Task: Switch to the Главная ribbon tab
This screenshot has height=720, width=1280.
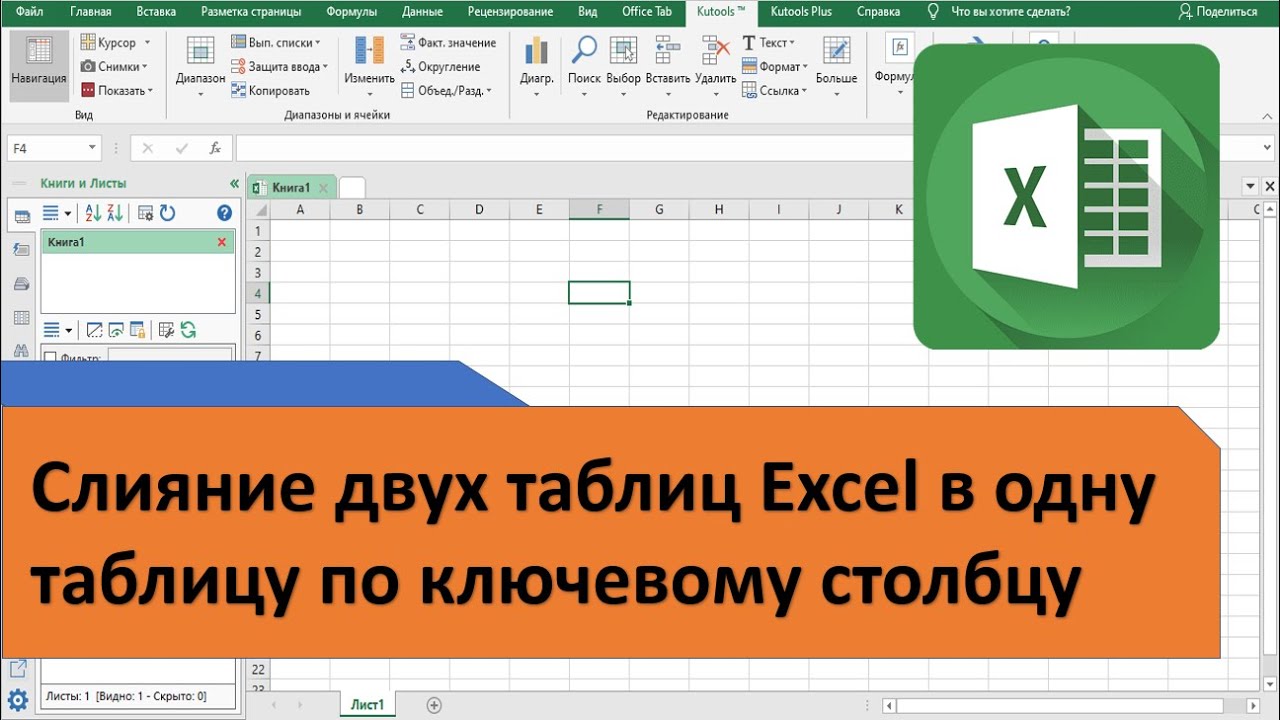Action: point(91,12)
